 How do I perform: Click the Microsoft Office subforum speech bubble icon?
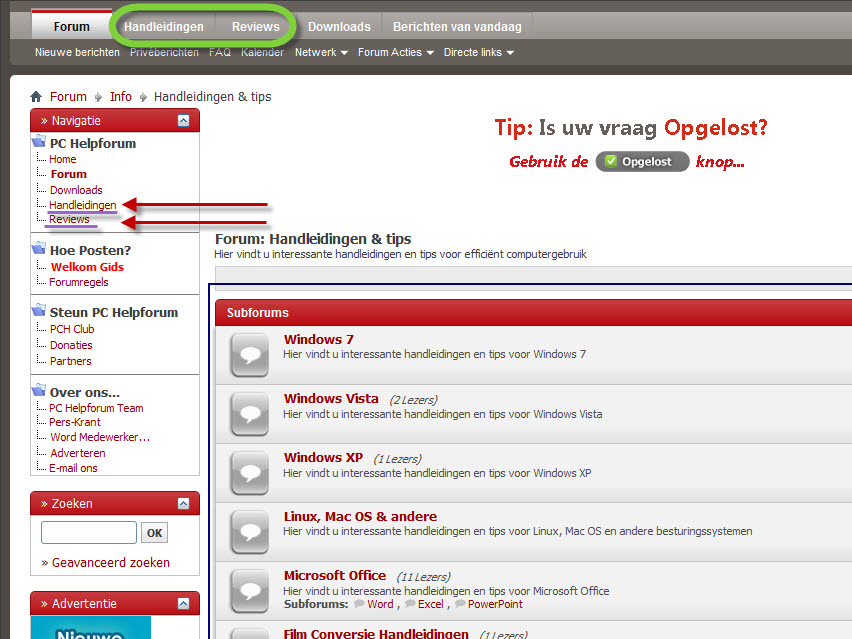[x=250, y=591]
